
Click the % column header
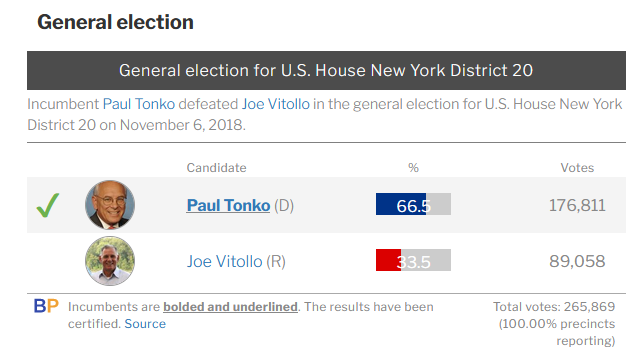[x=414, y=168]
